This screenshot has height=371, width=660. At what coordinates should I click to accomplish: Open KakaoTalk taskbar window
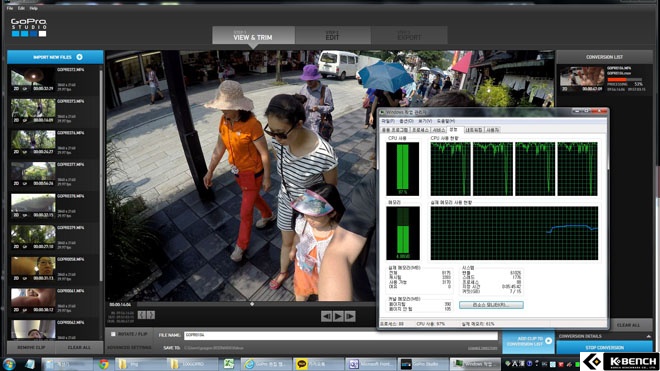tap(318, 364)
